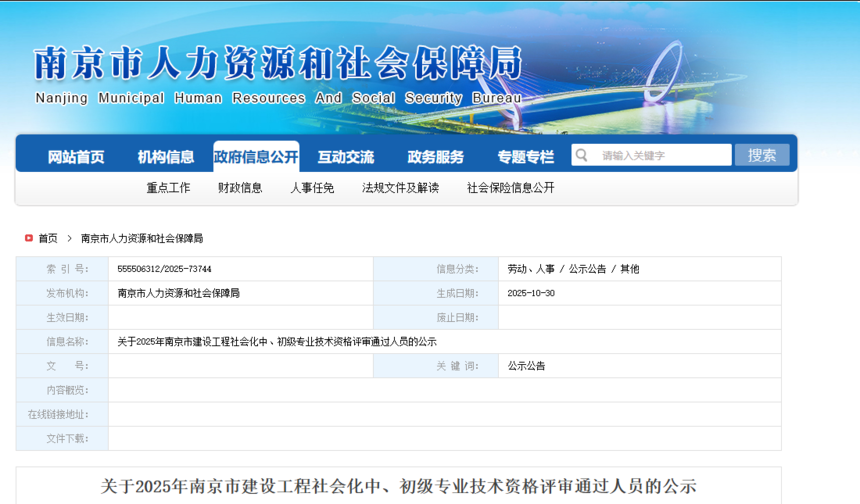Open the 法规文件及解读 submenu link
860x504 pixels.
coord(400,188)
